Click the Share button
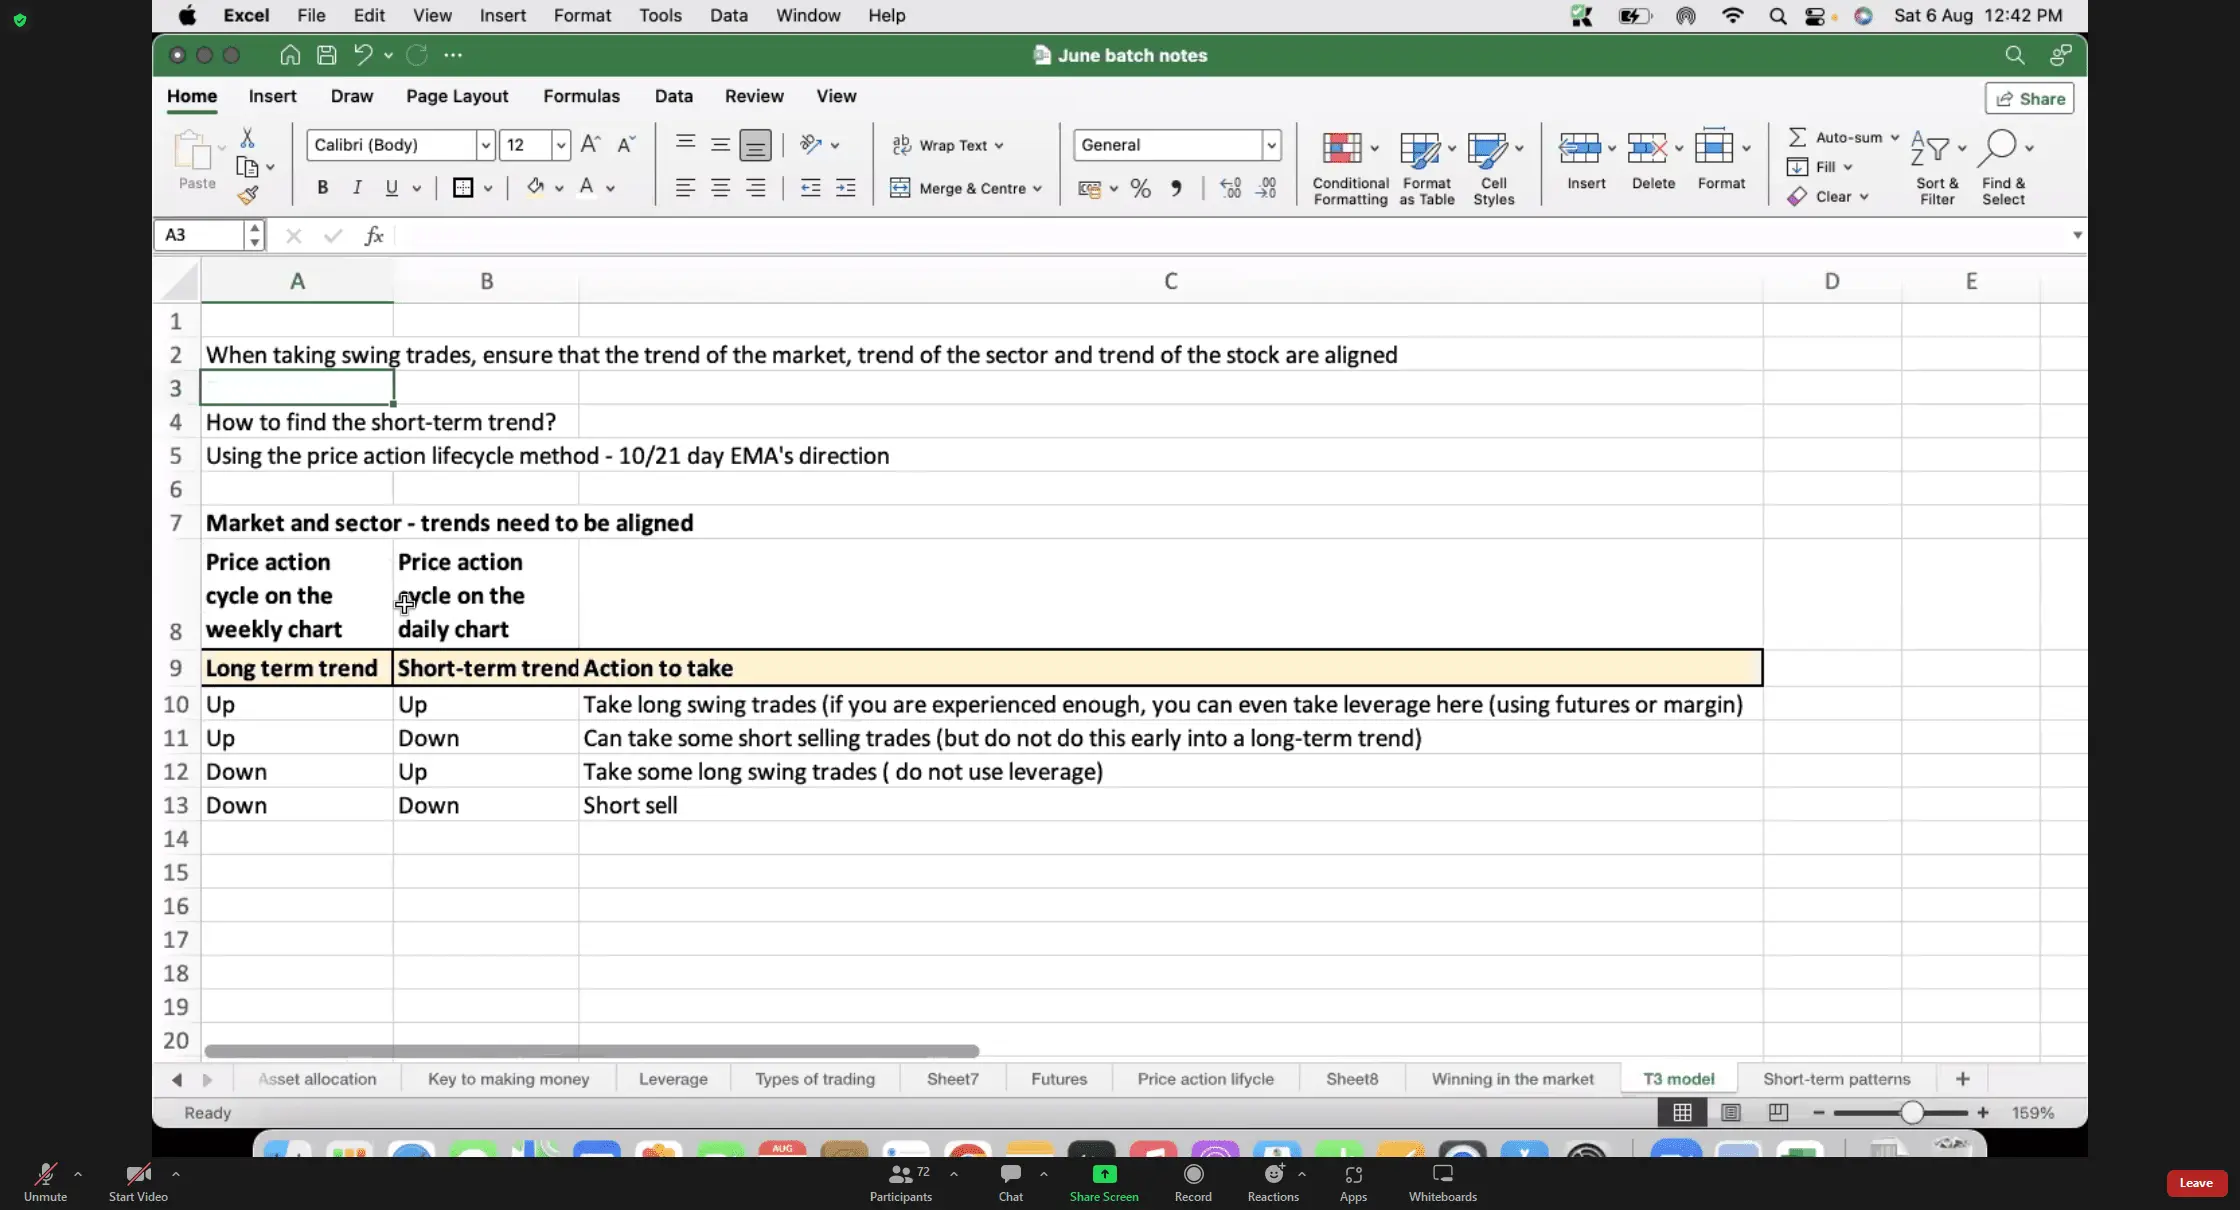Viewport: 2240px width, 1210px height. point(2029,98)
